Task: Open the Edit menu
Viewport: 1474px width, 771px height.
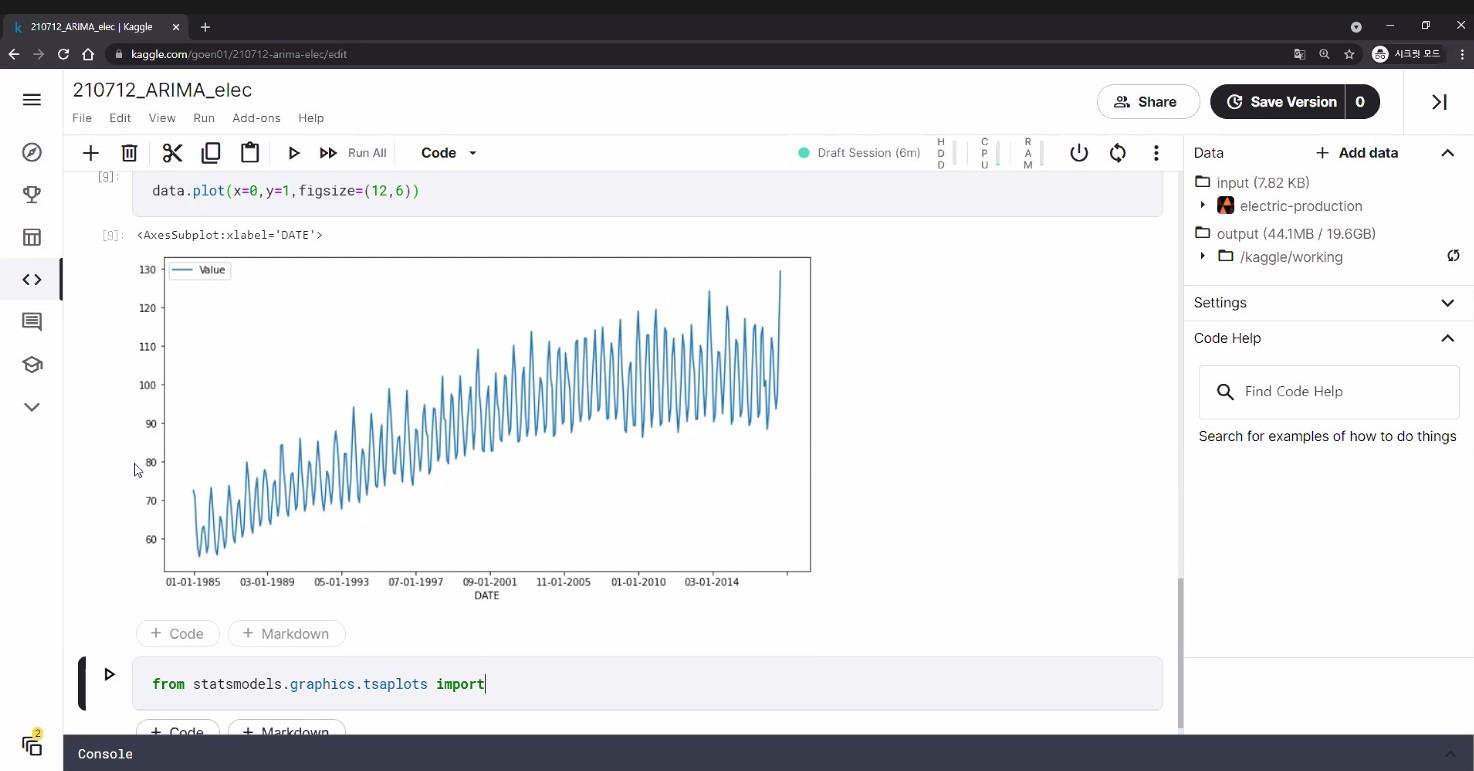Action: point(120,118)
